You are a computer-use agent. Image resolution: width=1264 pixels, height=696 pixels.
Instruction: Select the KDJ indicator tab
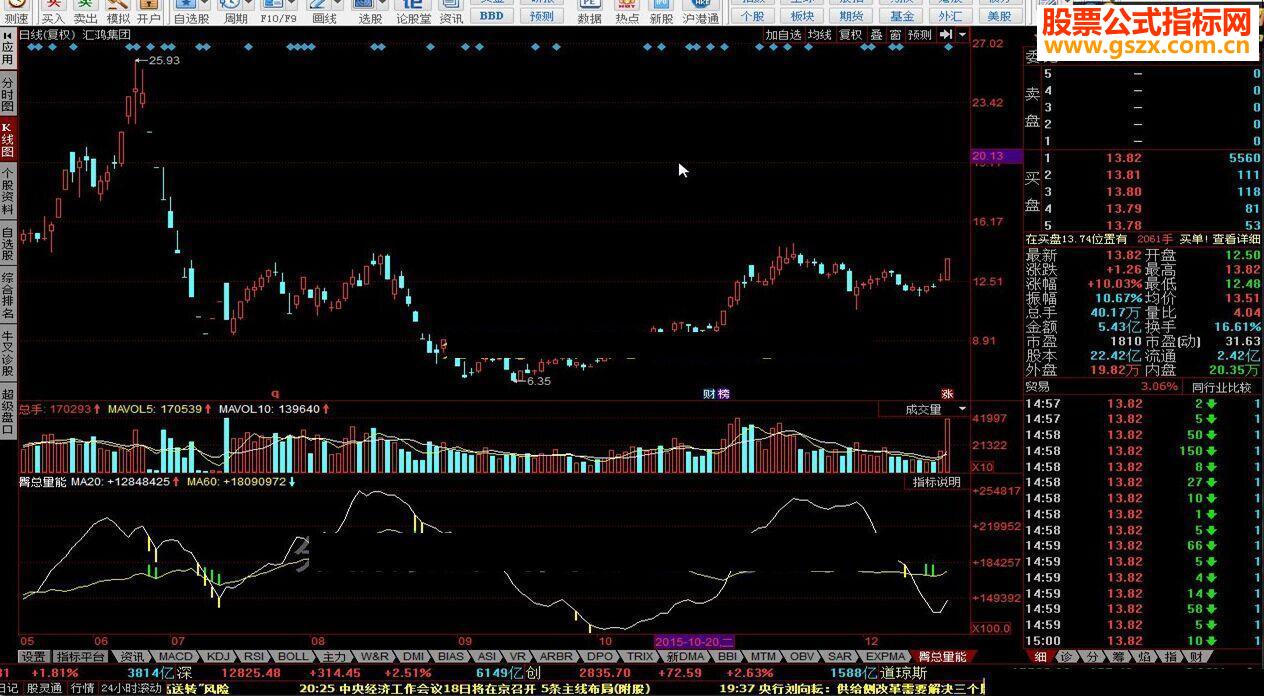(217, 657)
